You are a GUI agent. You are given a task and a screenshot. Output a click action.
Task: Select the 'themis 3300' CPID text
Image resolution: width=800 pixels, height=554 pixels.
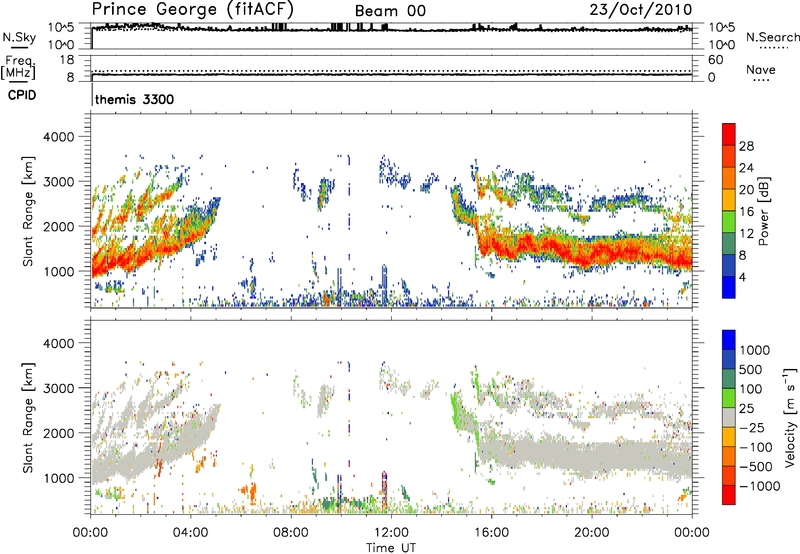[135, 99]
